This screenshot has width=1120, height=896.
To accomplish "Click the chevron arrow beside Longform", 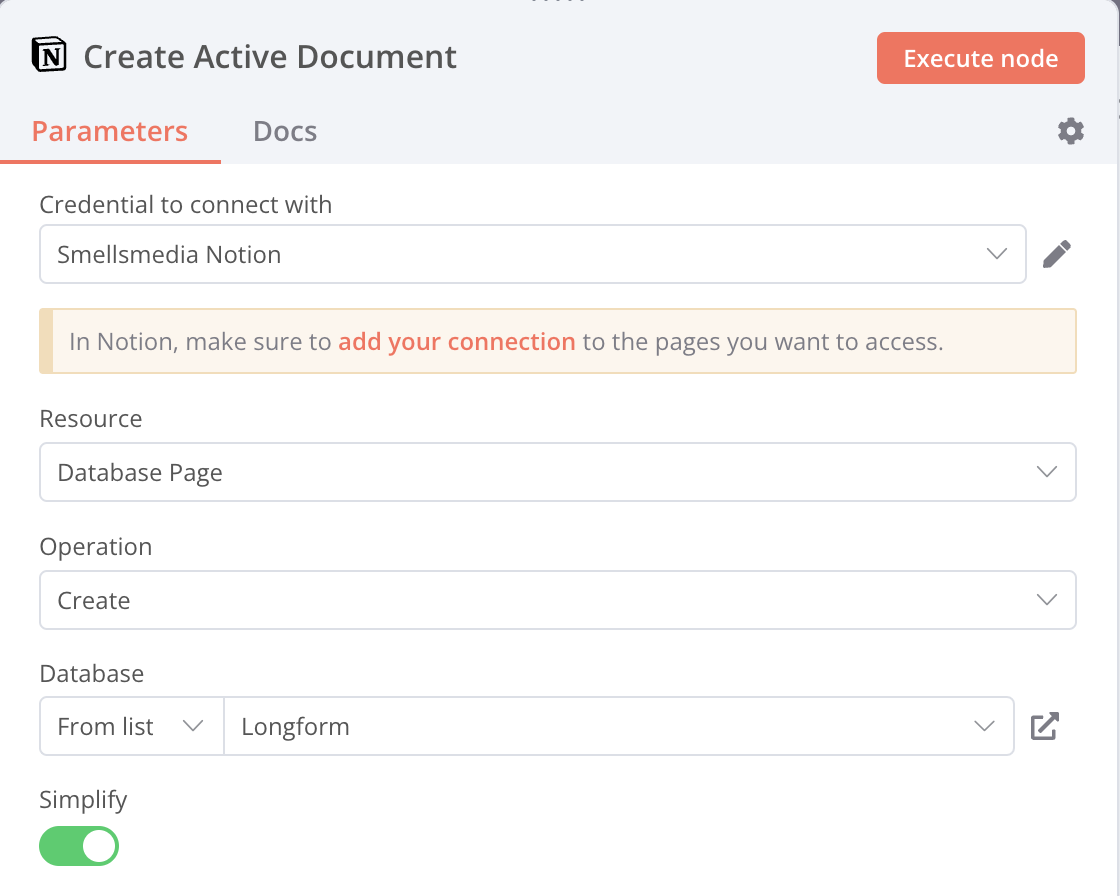I will click(984, 726).
